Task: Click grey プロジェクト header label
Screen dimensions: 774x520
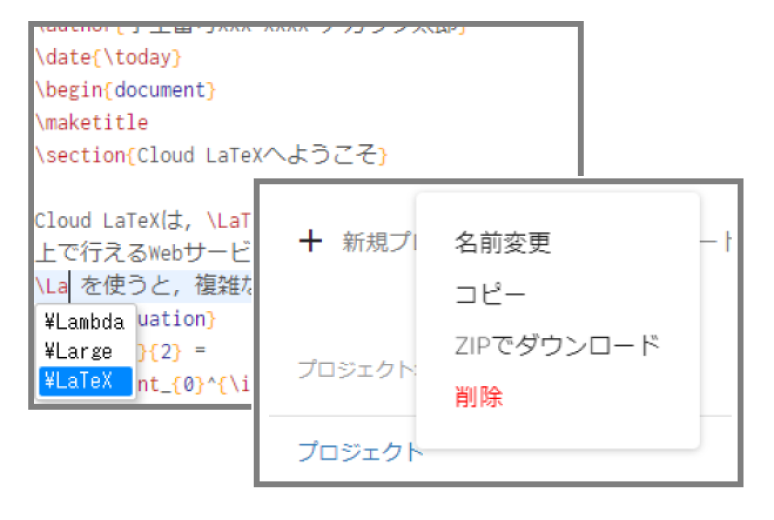Action: (x=357, y=369)
